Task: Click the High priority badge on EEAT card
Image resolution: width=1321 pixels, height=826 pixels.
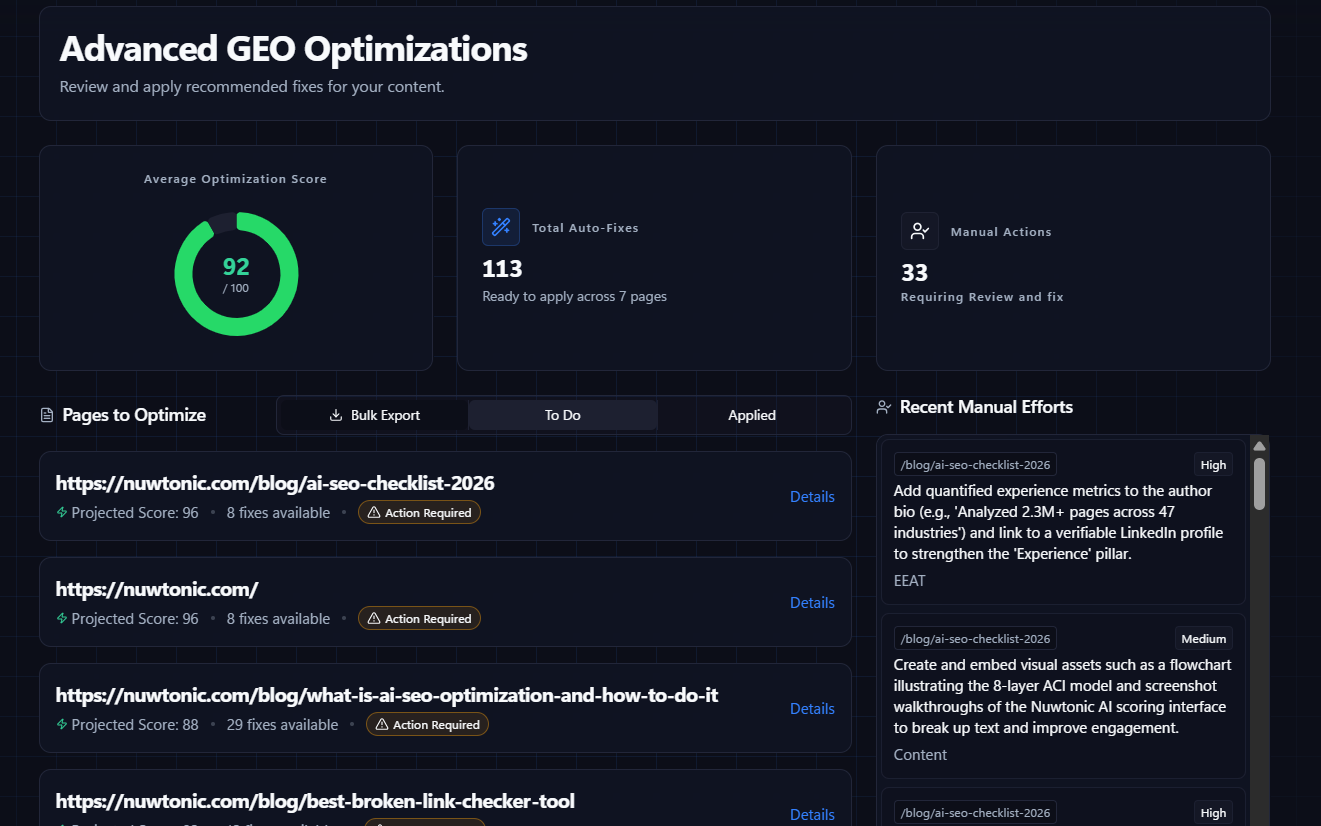Action: pyautogui.click(x=1213, y=465)
